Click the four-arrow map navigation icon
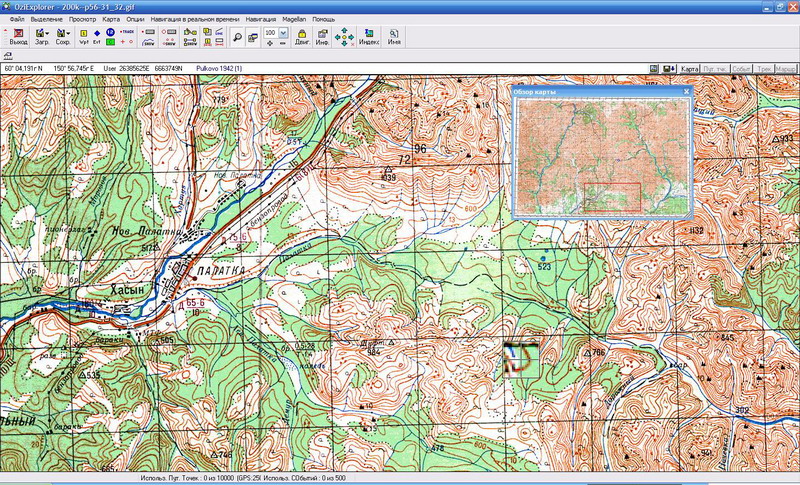 (345, 37)
